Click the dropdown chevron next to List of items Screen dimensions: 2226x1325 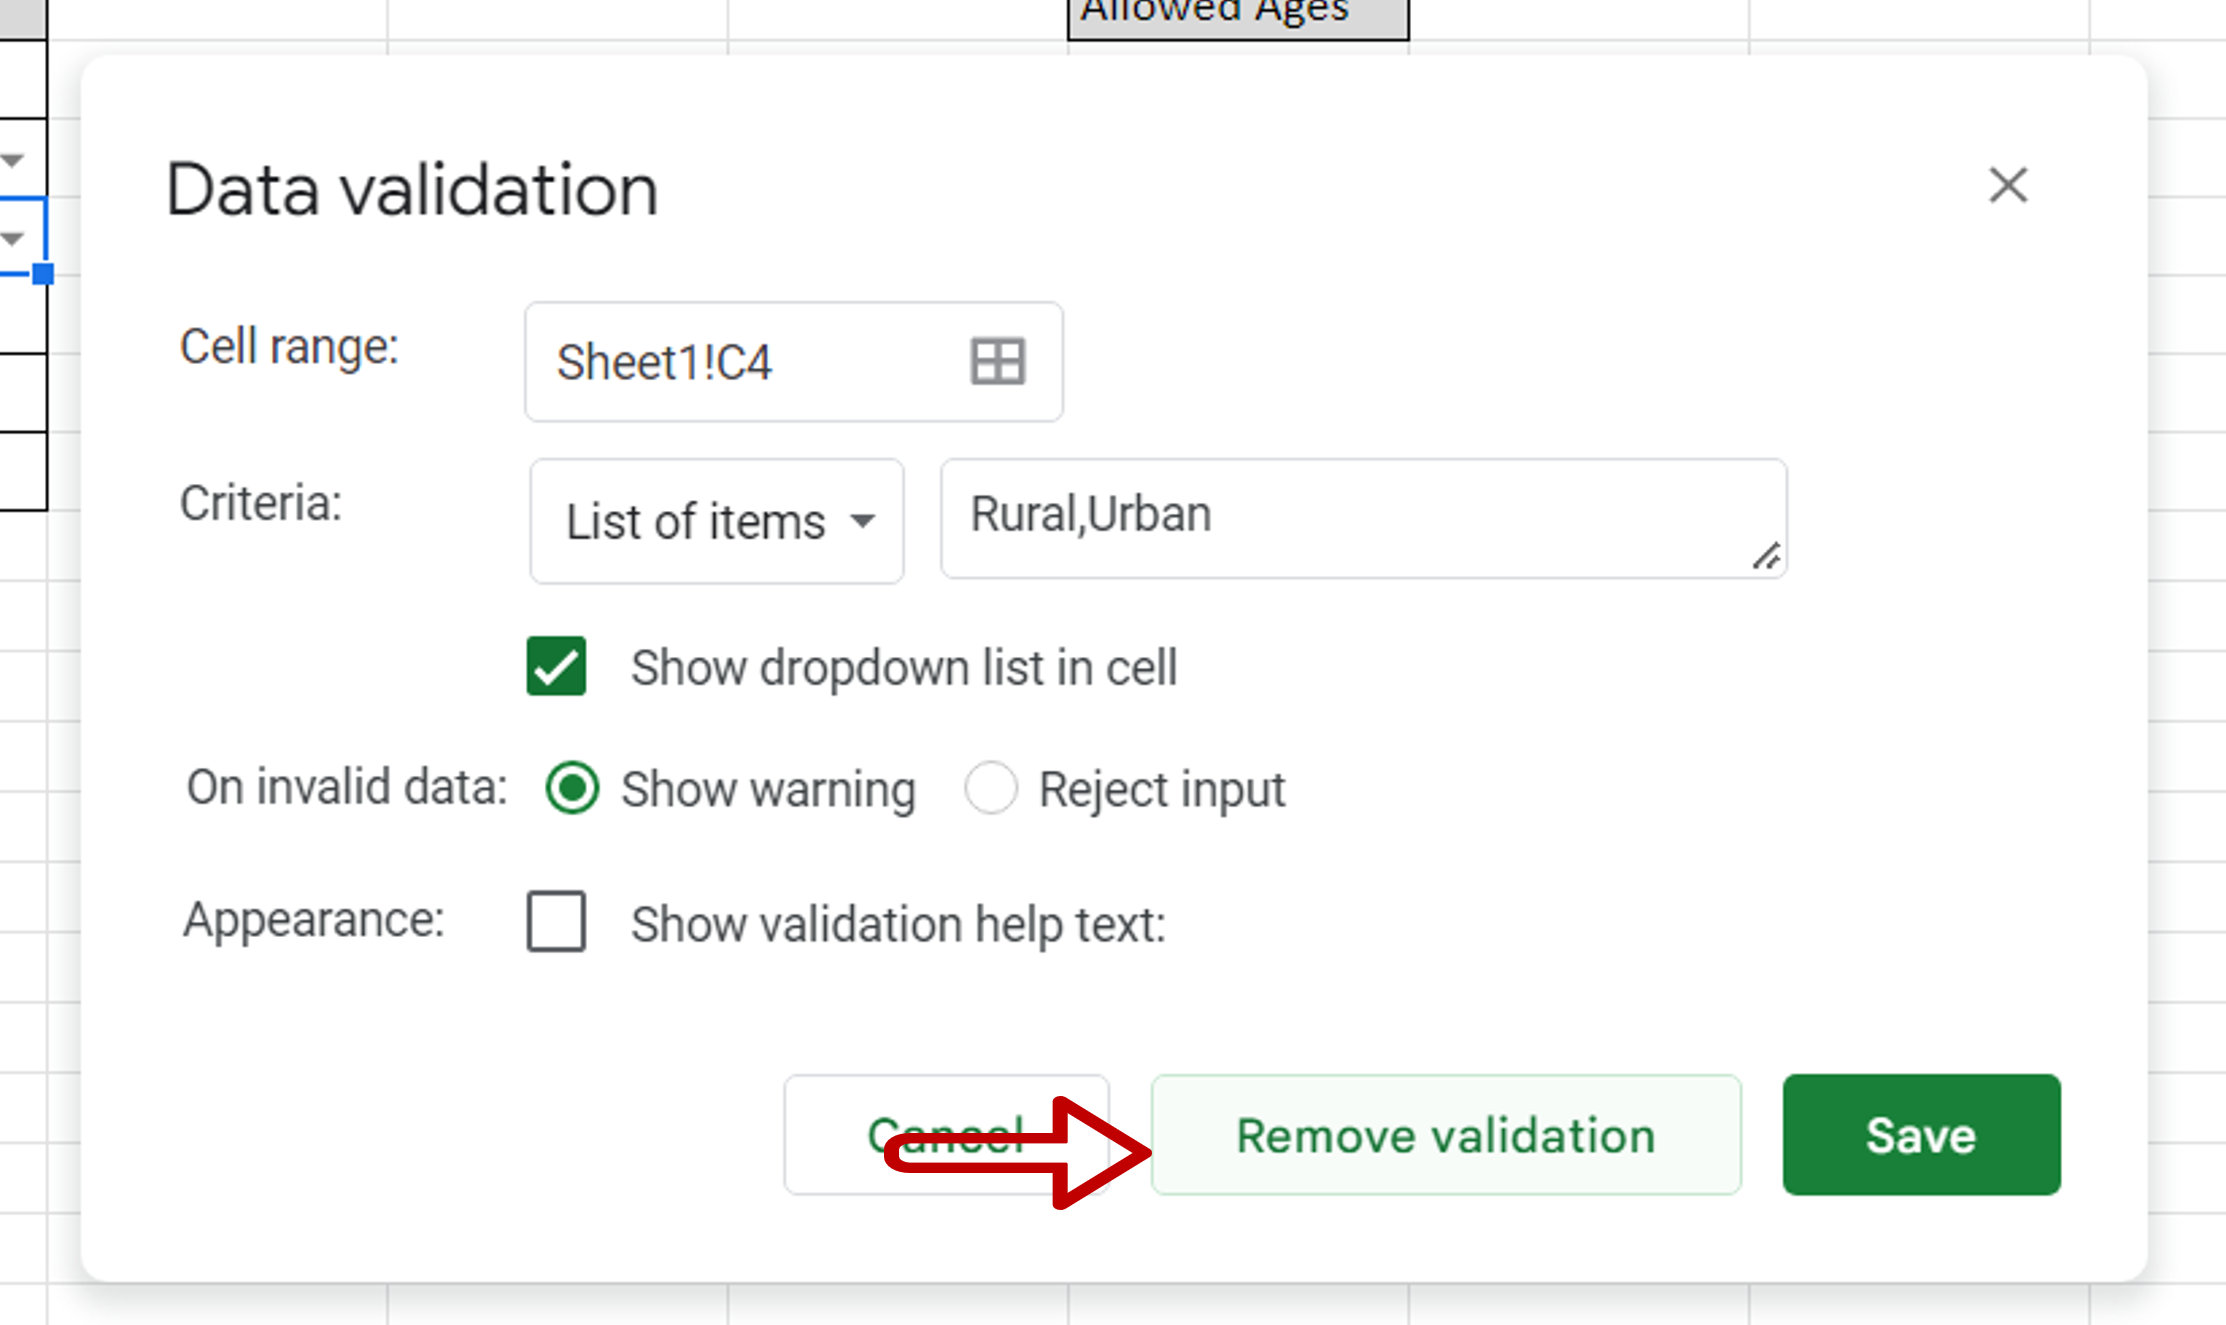[863, 520]
